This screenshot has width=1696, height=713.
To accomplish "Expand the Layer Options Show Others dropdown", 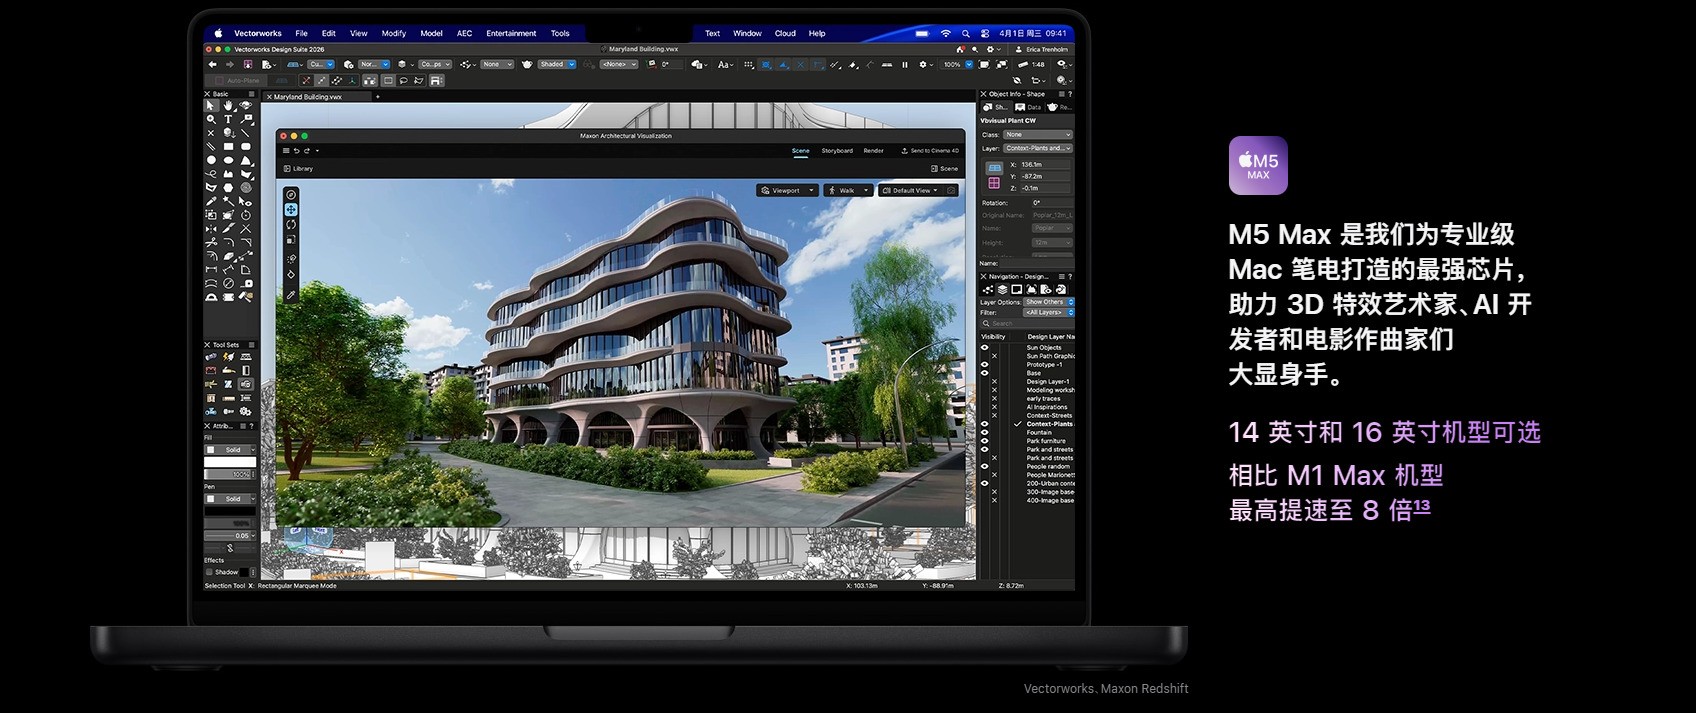I will pos(1048,302).
